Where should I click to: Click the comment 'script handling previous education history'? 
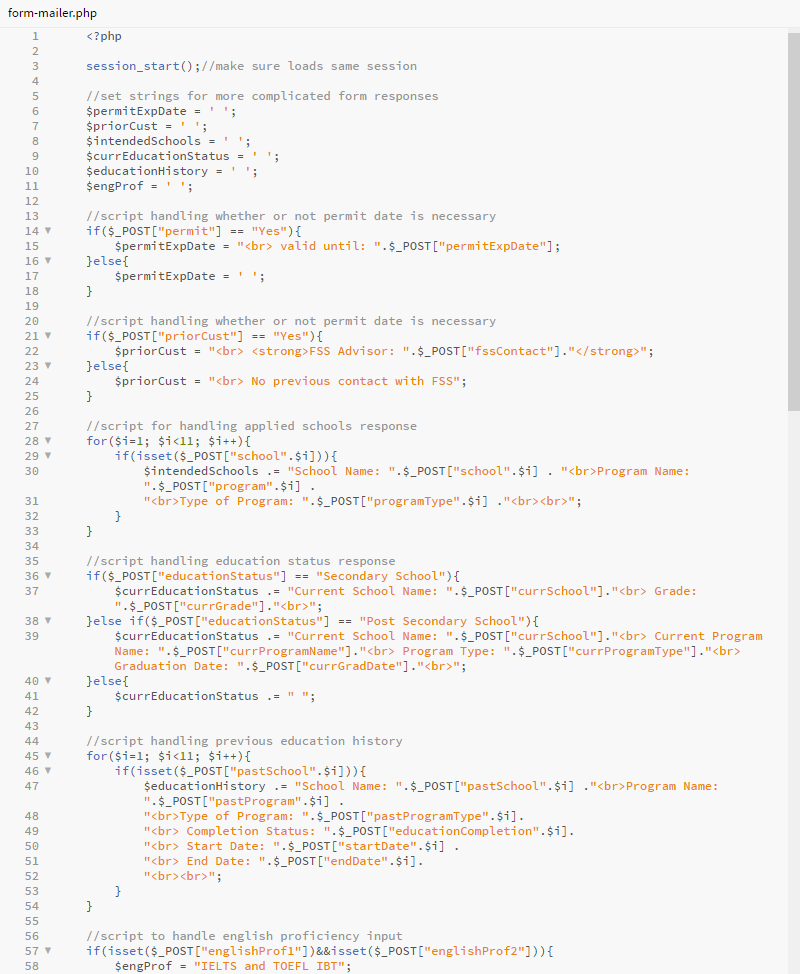point(244,741)
